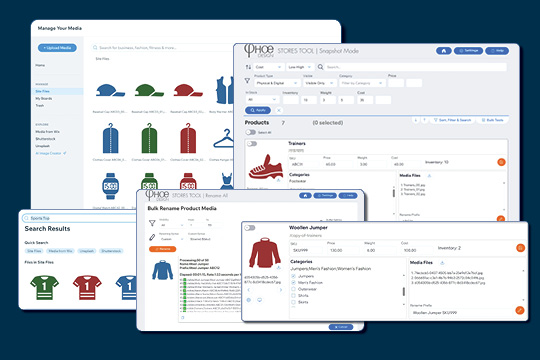
Task: Toggle the Trainers product select switch
Action: point(252,144)
